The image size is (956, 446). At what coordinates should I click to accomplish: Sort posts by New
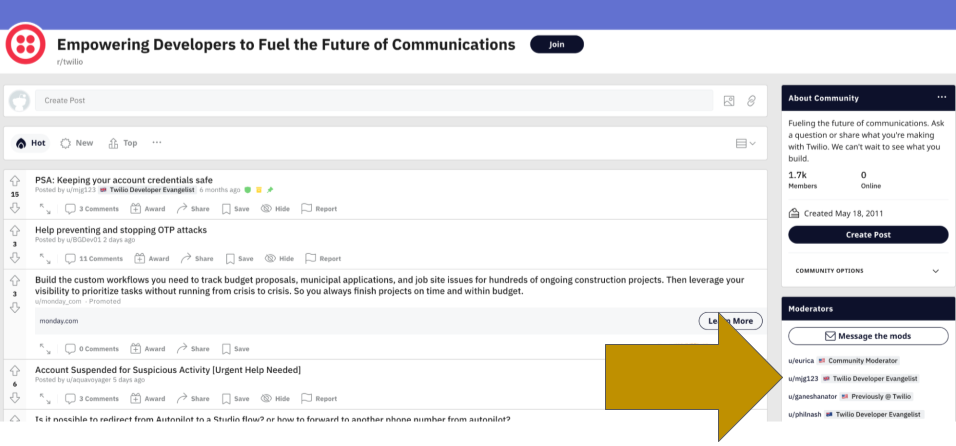click(77, 143)
